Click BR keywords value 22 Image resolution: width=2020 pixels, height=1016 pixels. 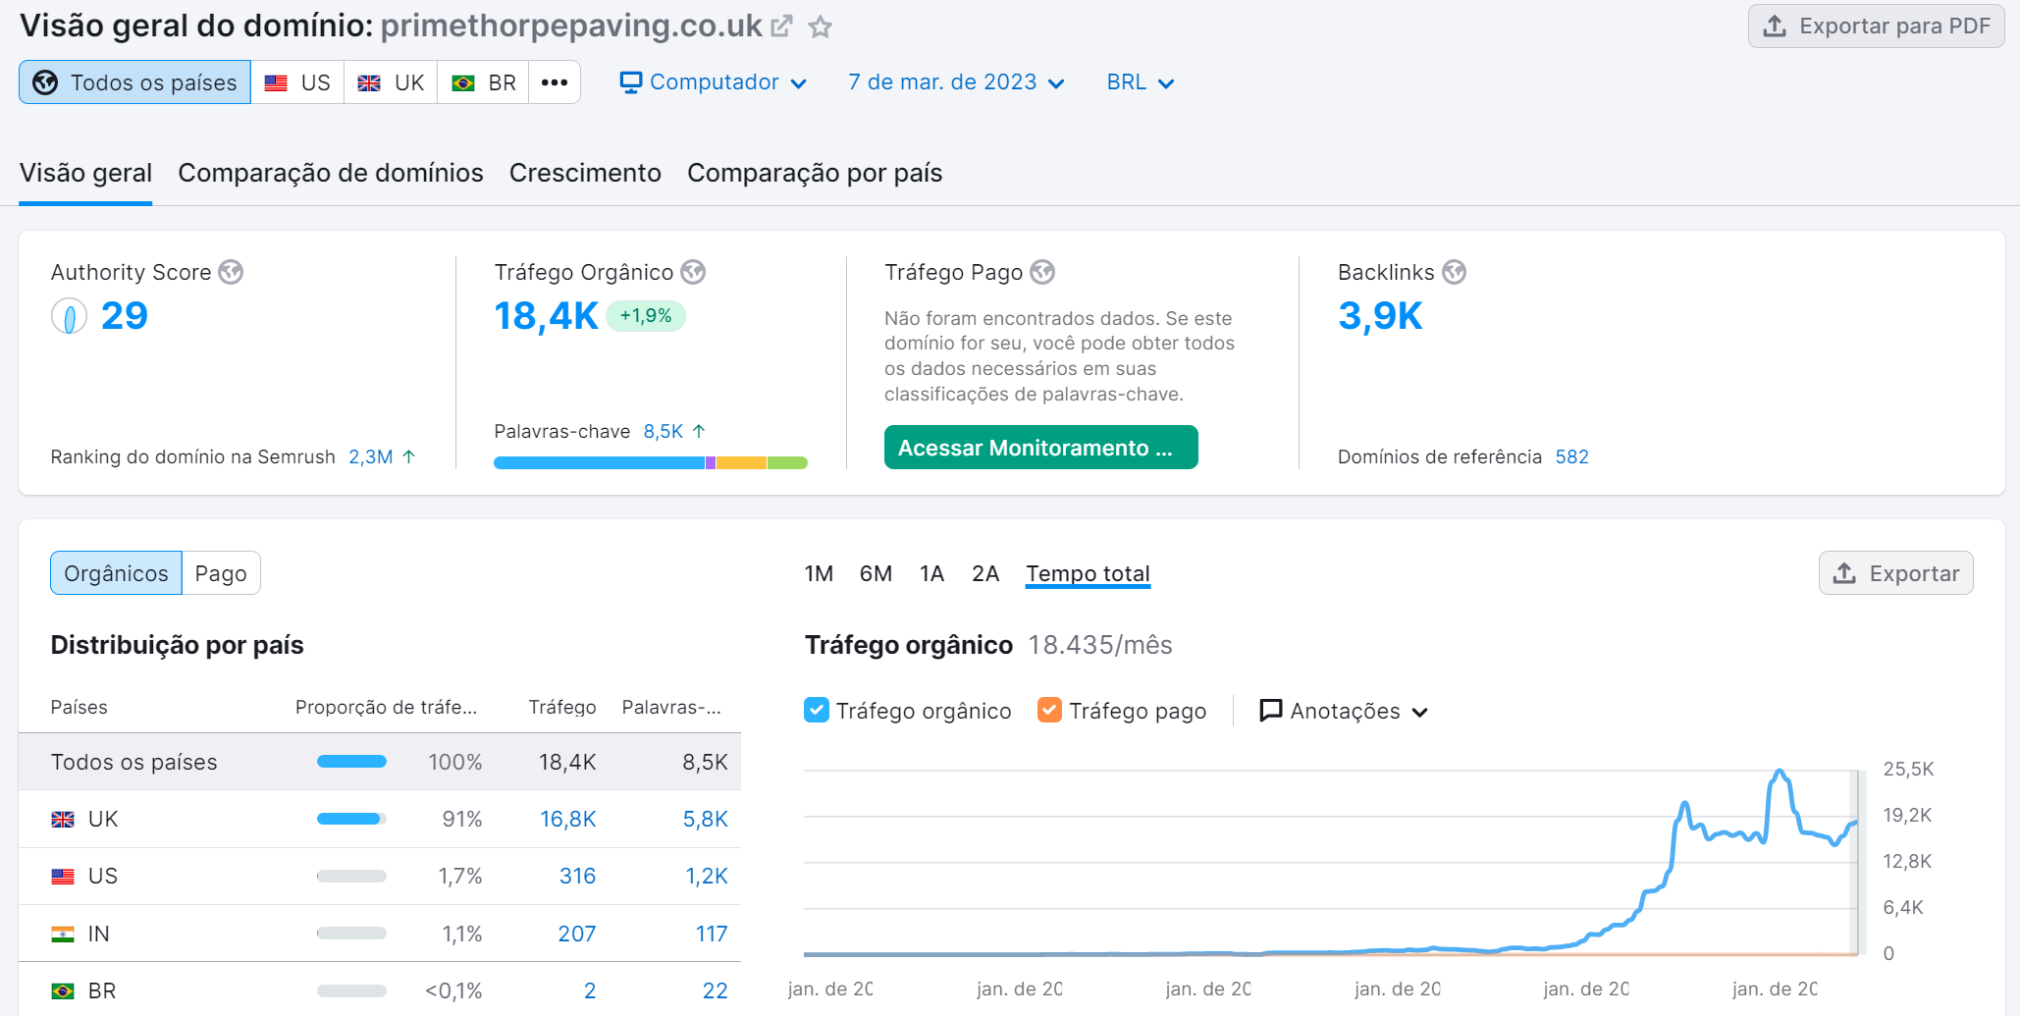click(715, 991)
